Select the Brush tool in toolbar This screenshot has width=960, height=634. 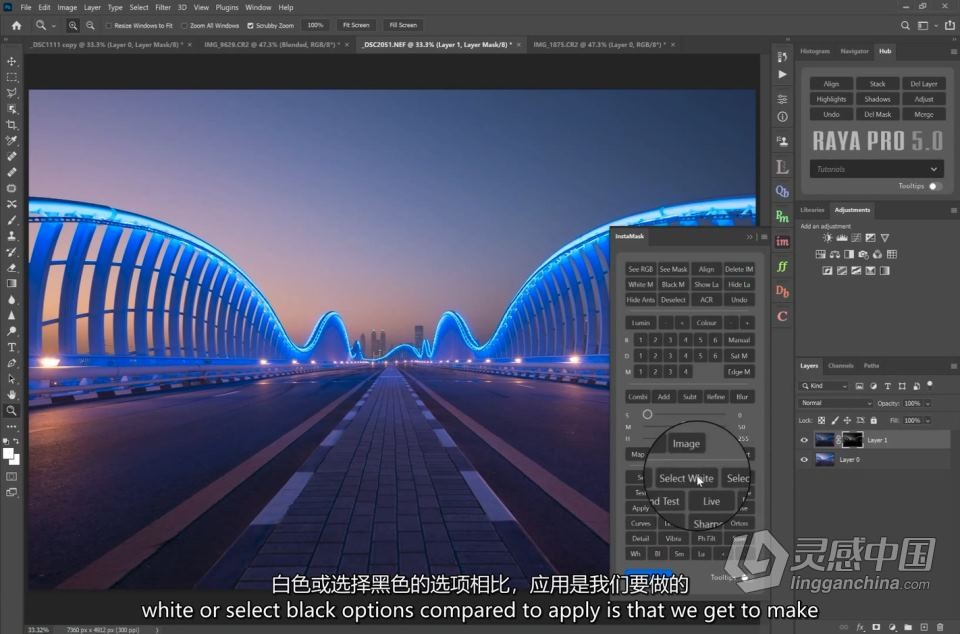coord(12,220)
